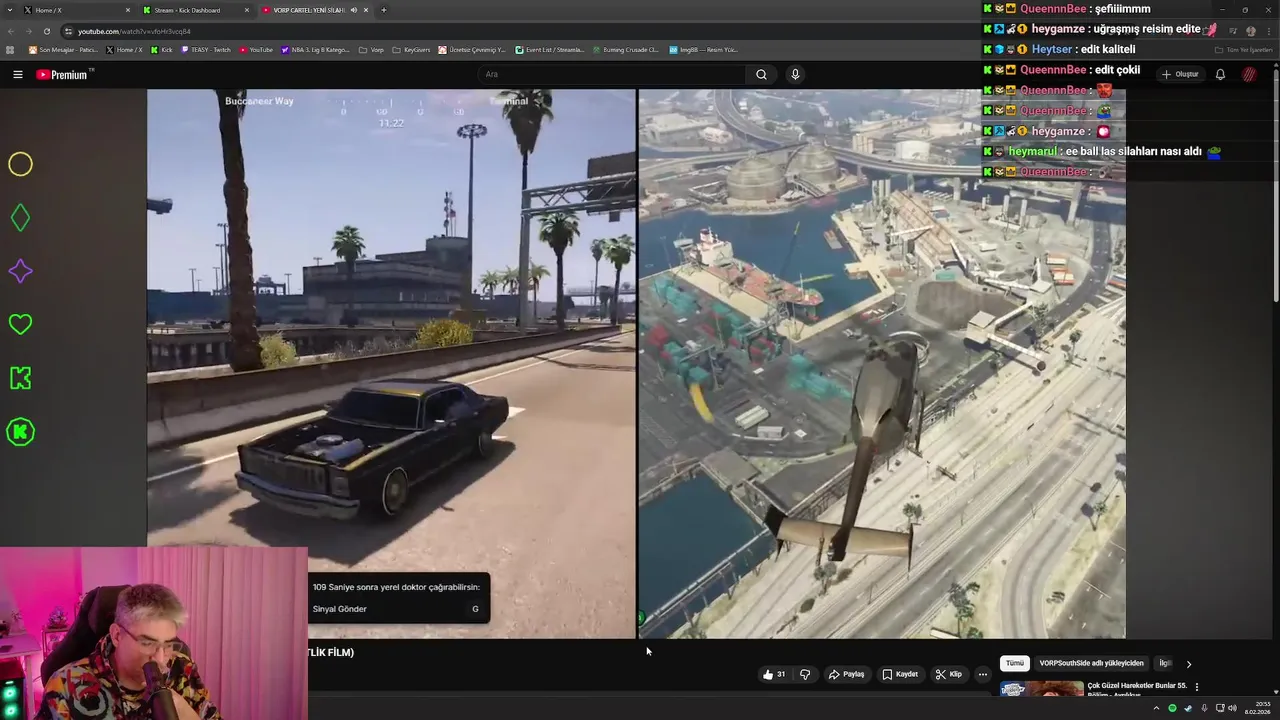1280x720 pixels.
Task: Click the Oluştur create button
Action: (x=1180, y=74)
